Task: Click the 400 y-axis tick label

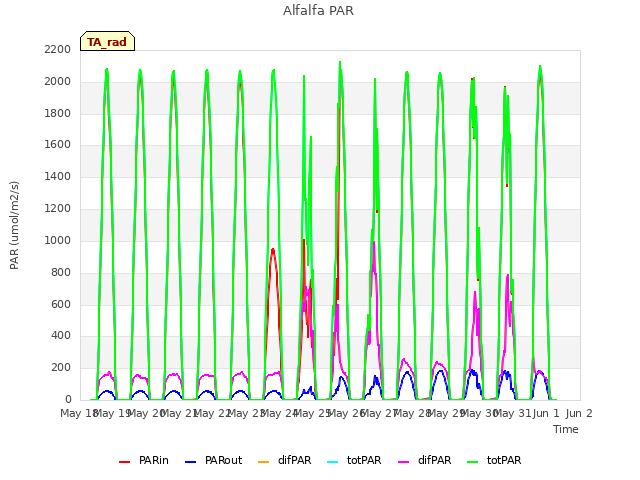Action: coord(61,336)
